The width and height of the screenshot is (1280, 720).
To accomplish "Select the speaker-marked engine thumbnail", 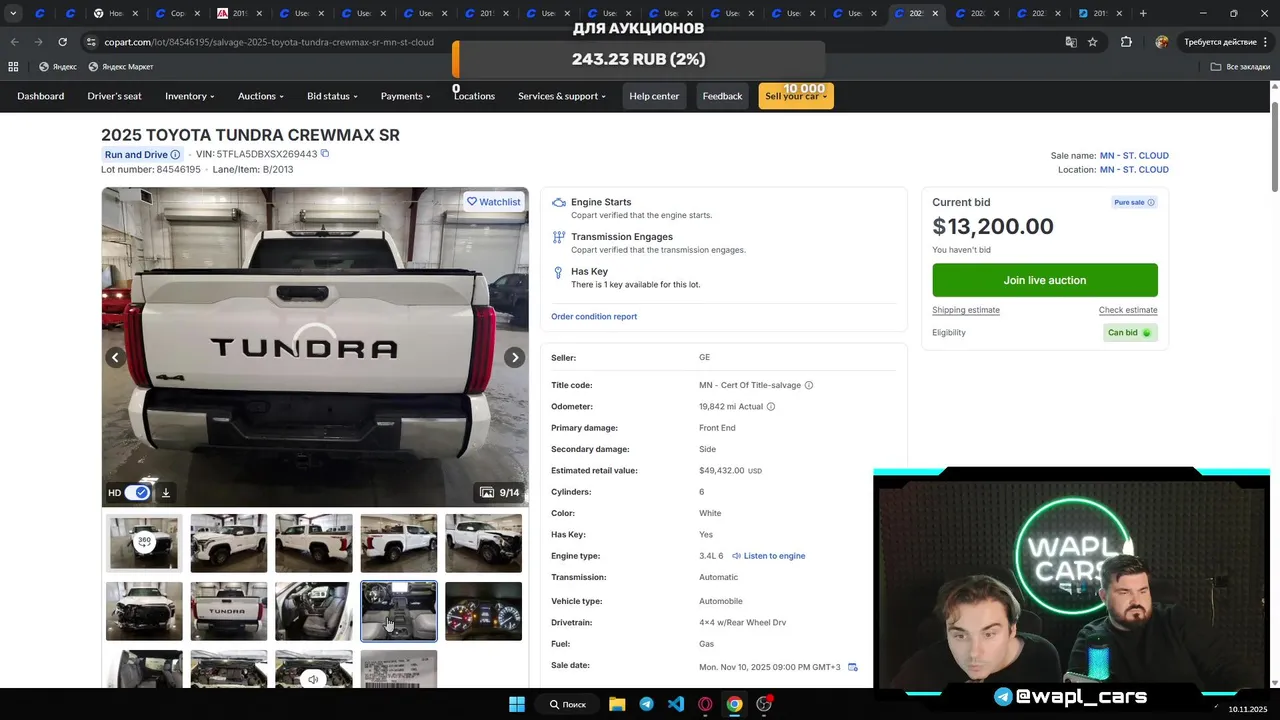I will click(x=314, y=669).
